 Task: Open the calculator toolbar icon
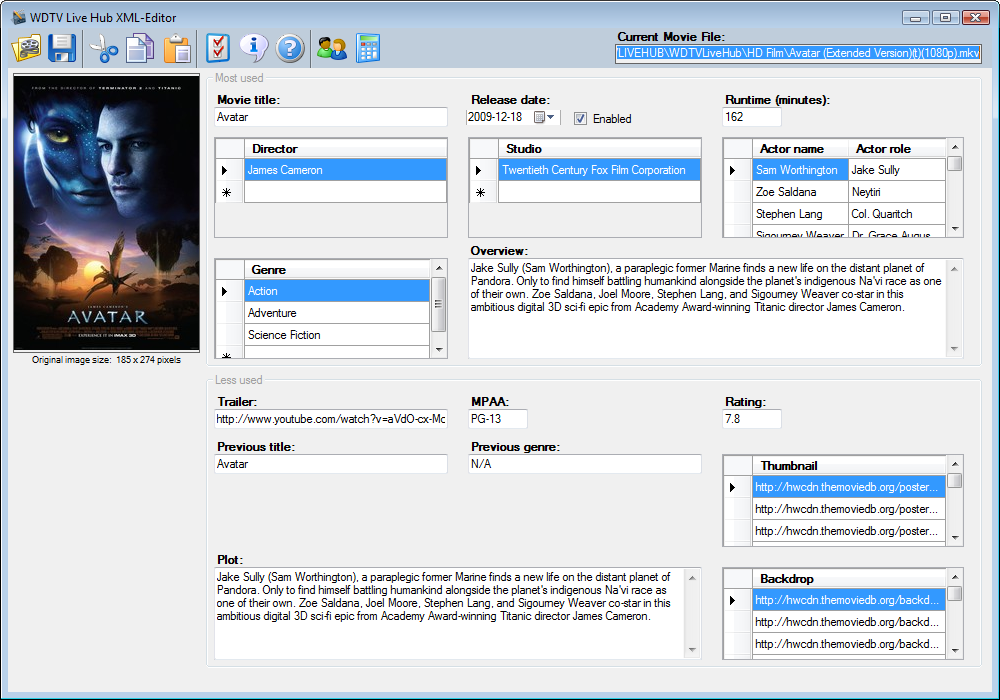(x=368, y=48)
